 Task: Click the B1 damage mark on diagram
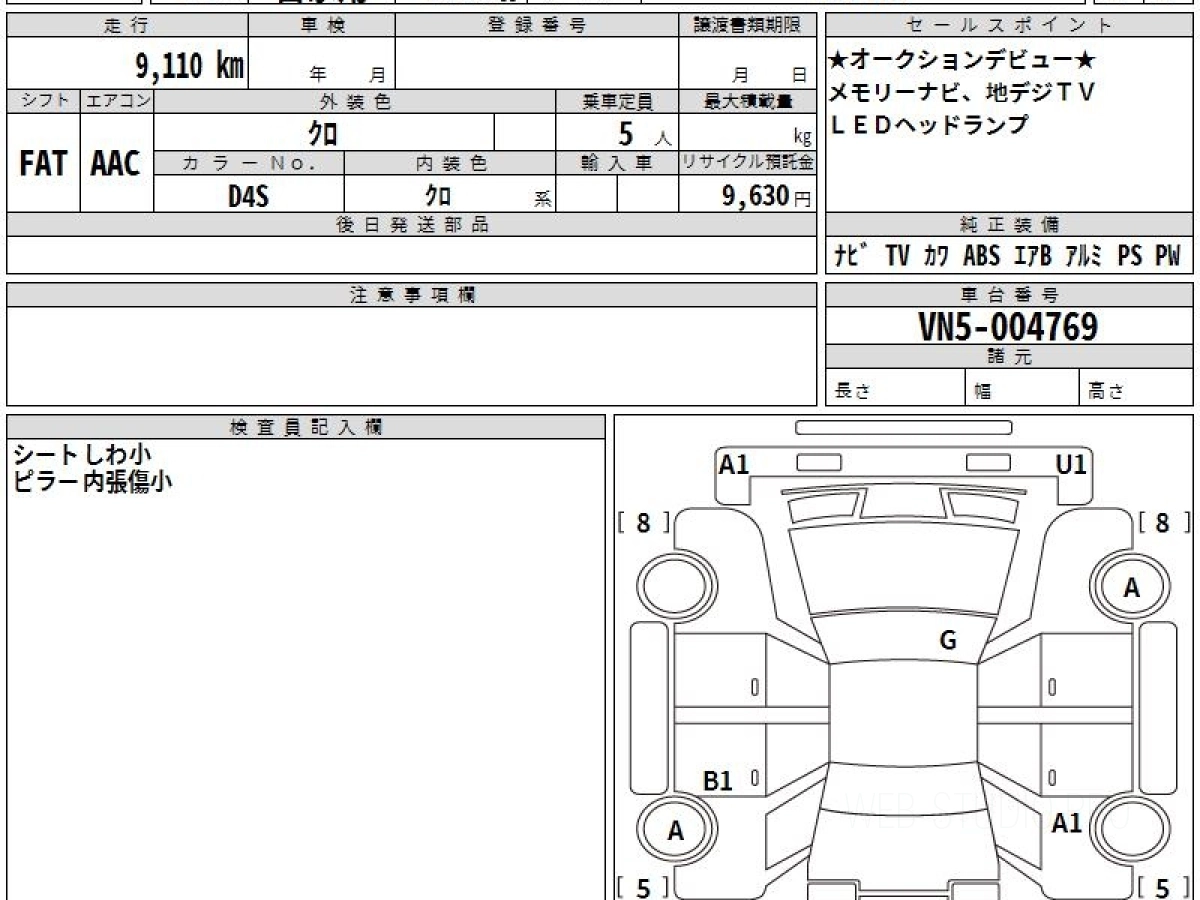[718, 781]
